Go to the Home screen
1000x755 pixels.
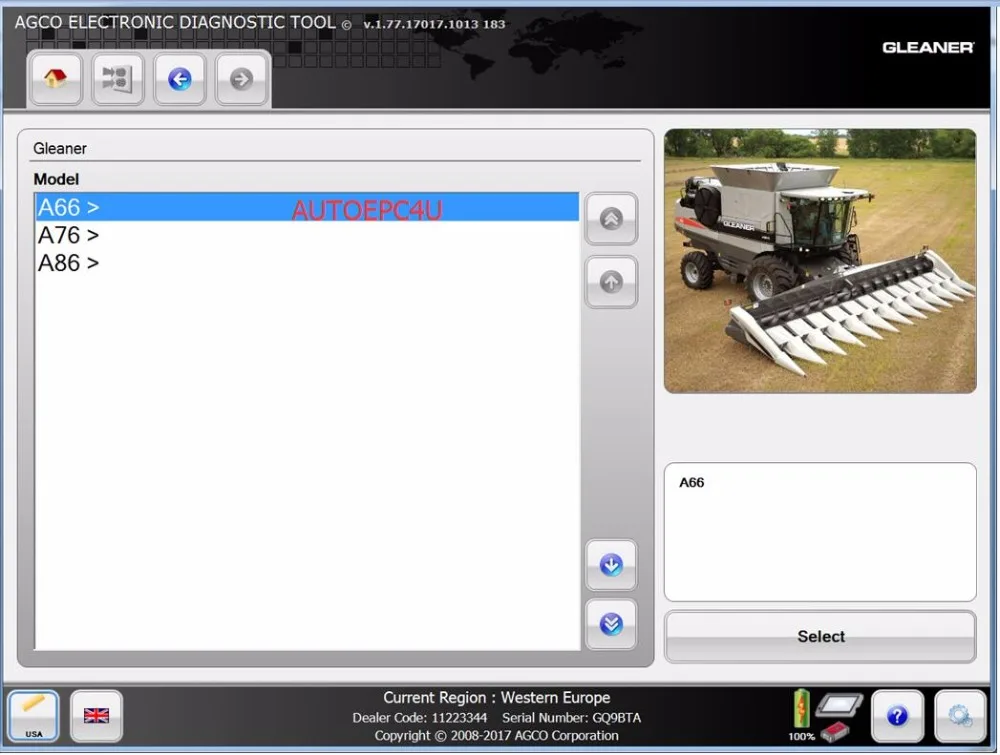coord(55,79)
